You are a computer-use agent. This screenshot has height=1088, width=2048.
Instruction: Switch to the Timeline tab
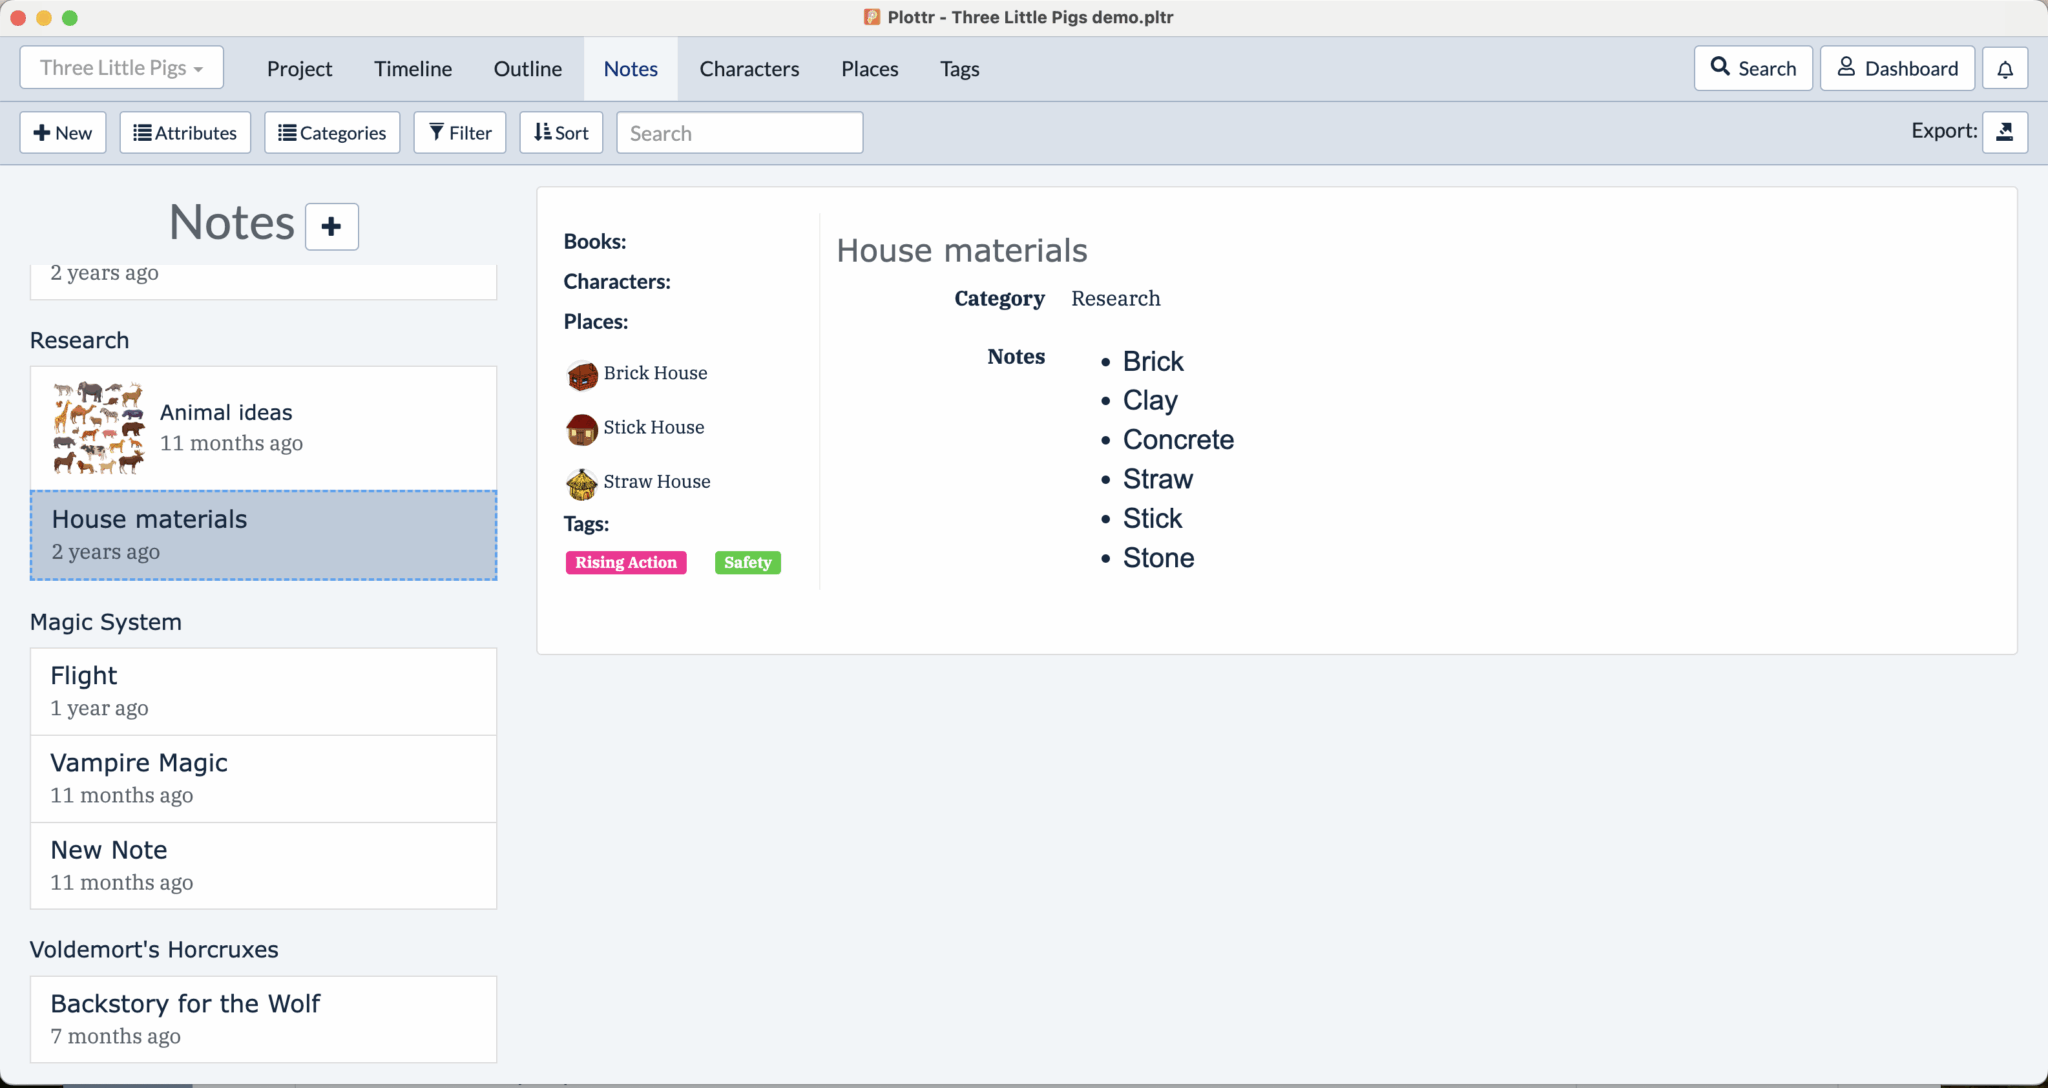413,69
